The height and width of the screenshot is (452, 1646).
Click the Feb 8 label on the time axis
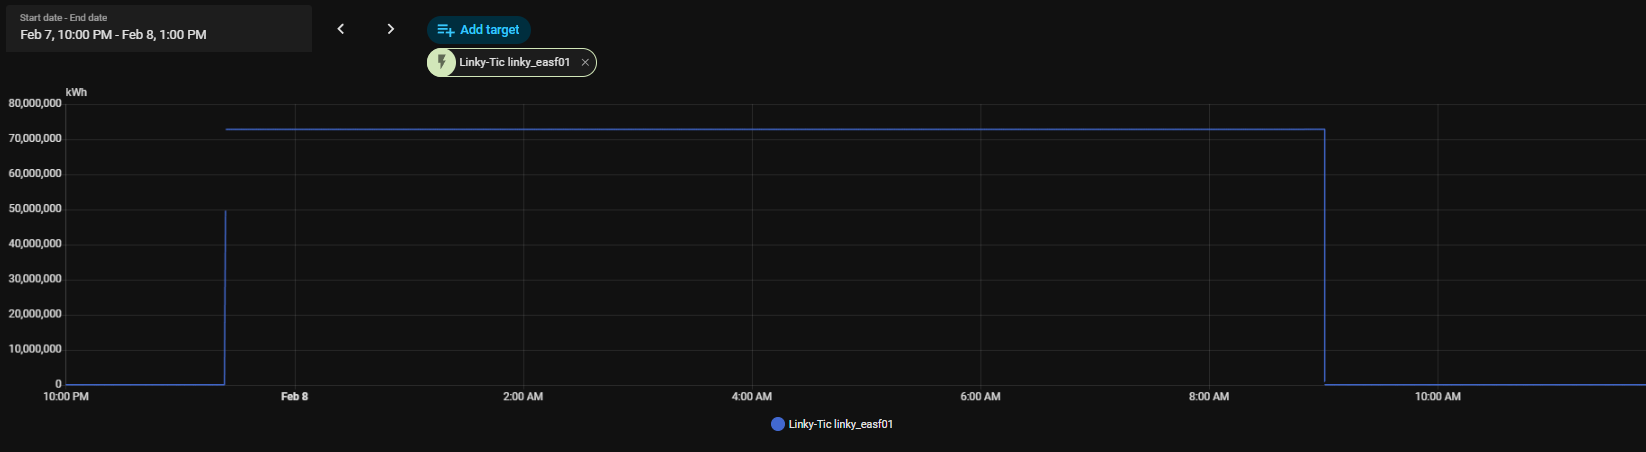tap(294, 397)
